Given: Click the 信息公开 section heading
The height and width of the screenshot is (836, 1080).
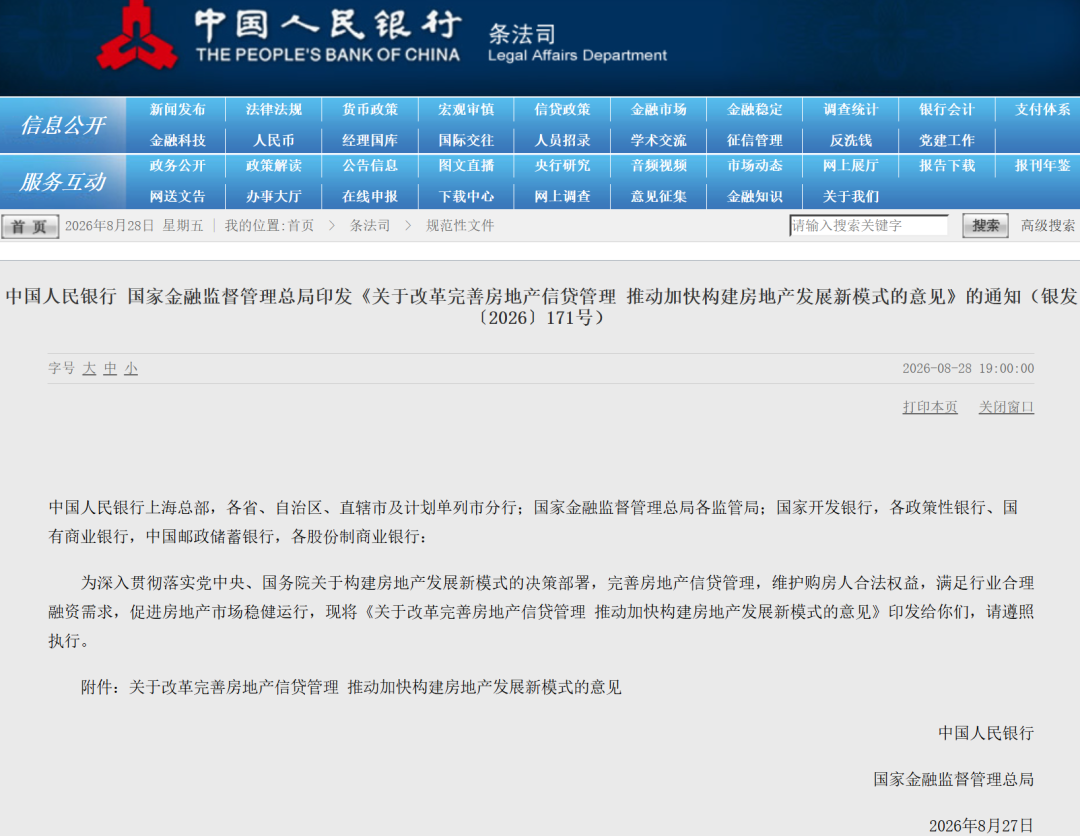Looking at the screenshot, I should point(63,125).
